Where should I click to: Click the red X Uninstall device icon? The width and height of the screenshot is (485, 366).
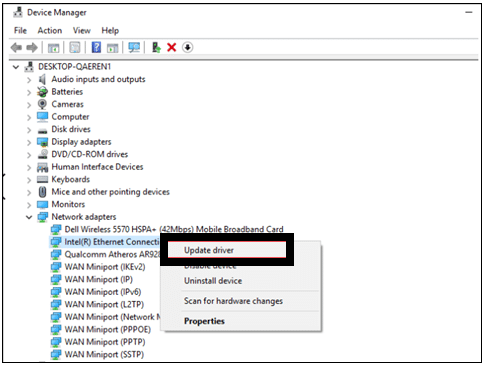[x=172, y=47]
